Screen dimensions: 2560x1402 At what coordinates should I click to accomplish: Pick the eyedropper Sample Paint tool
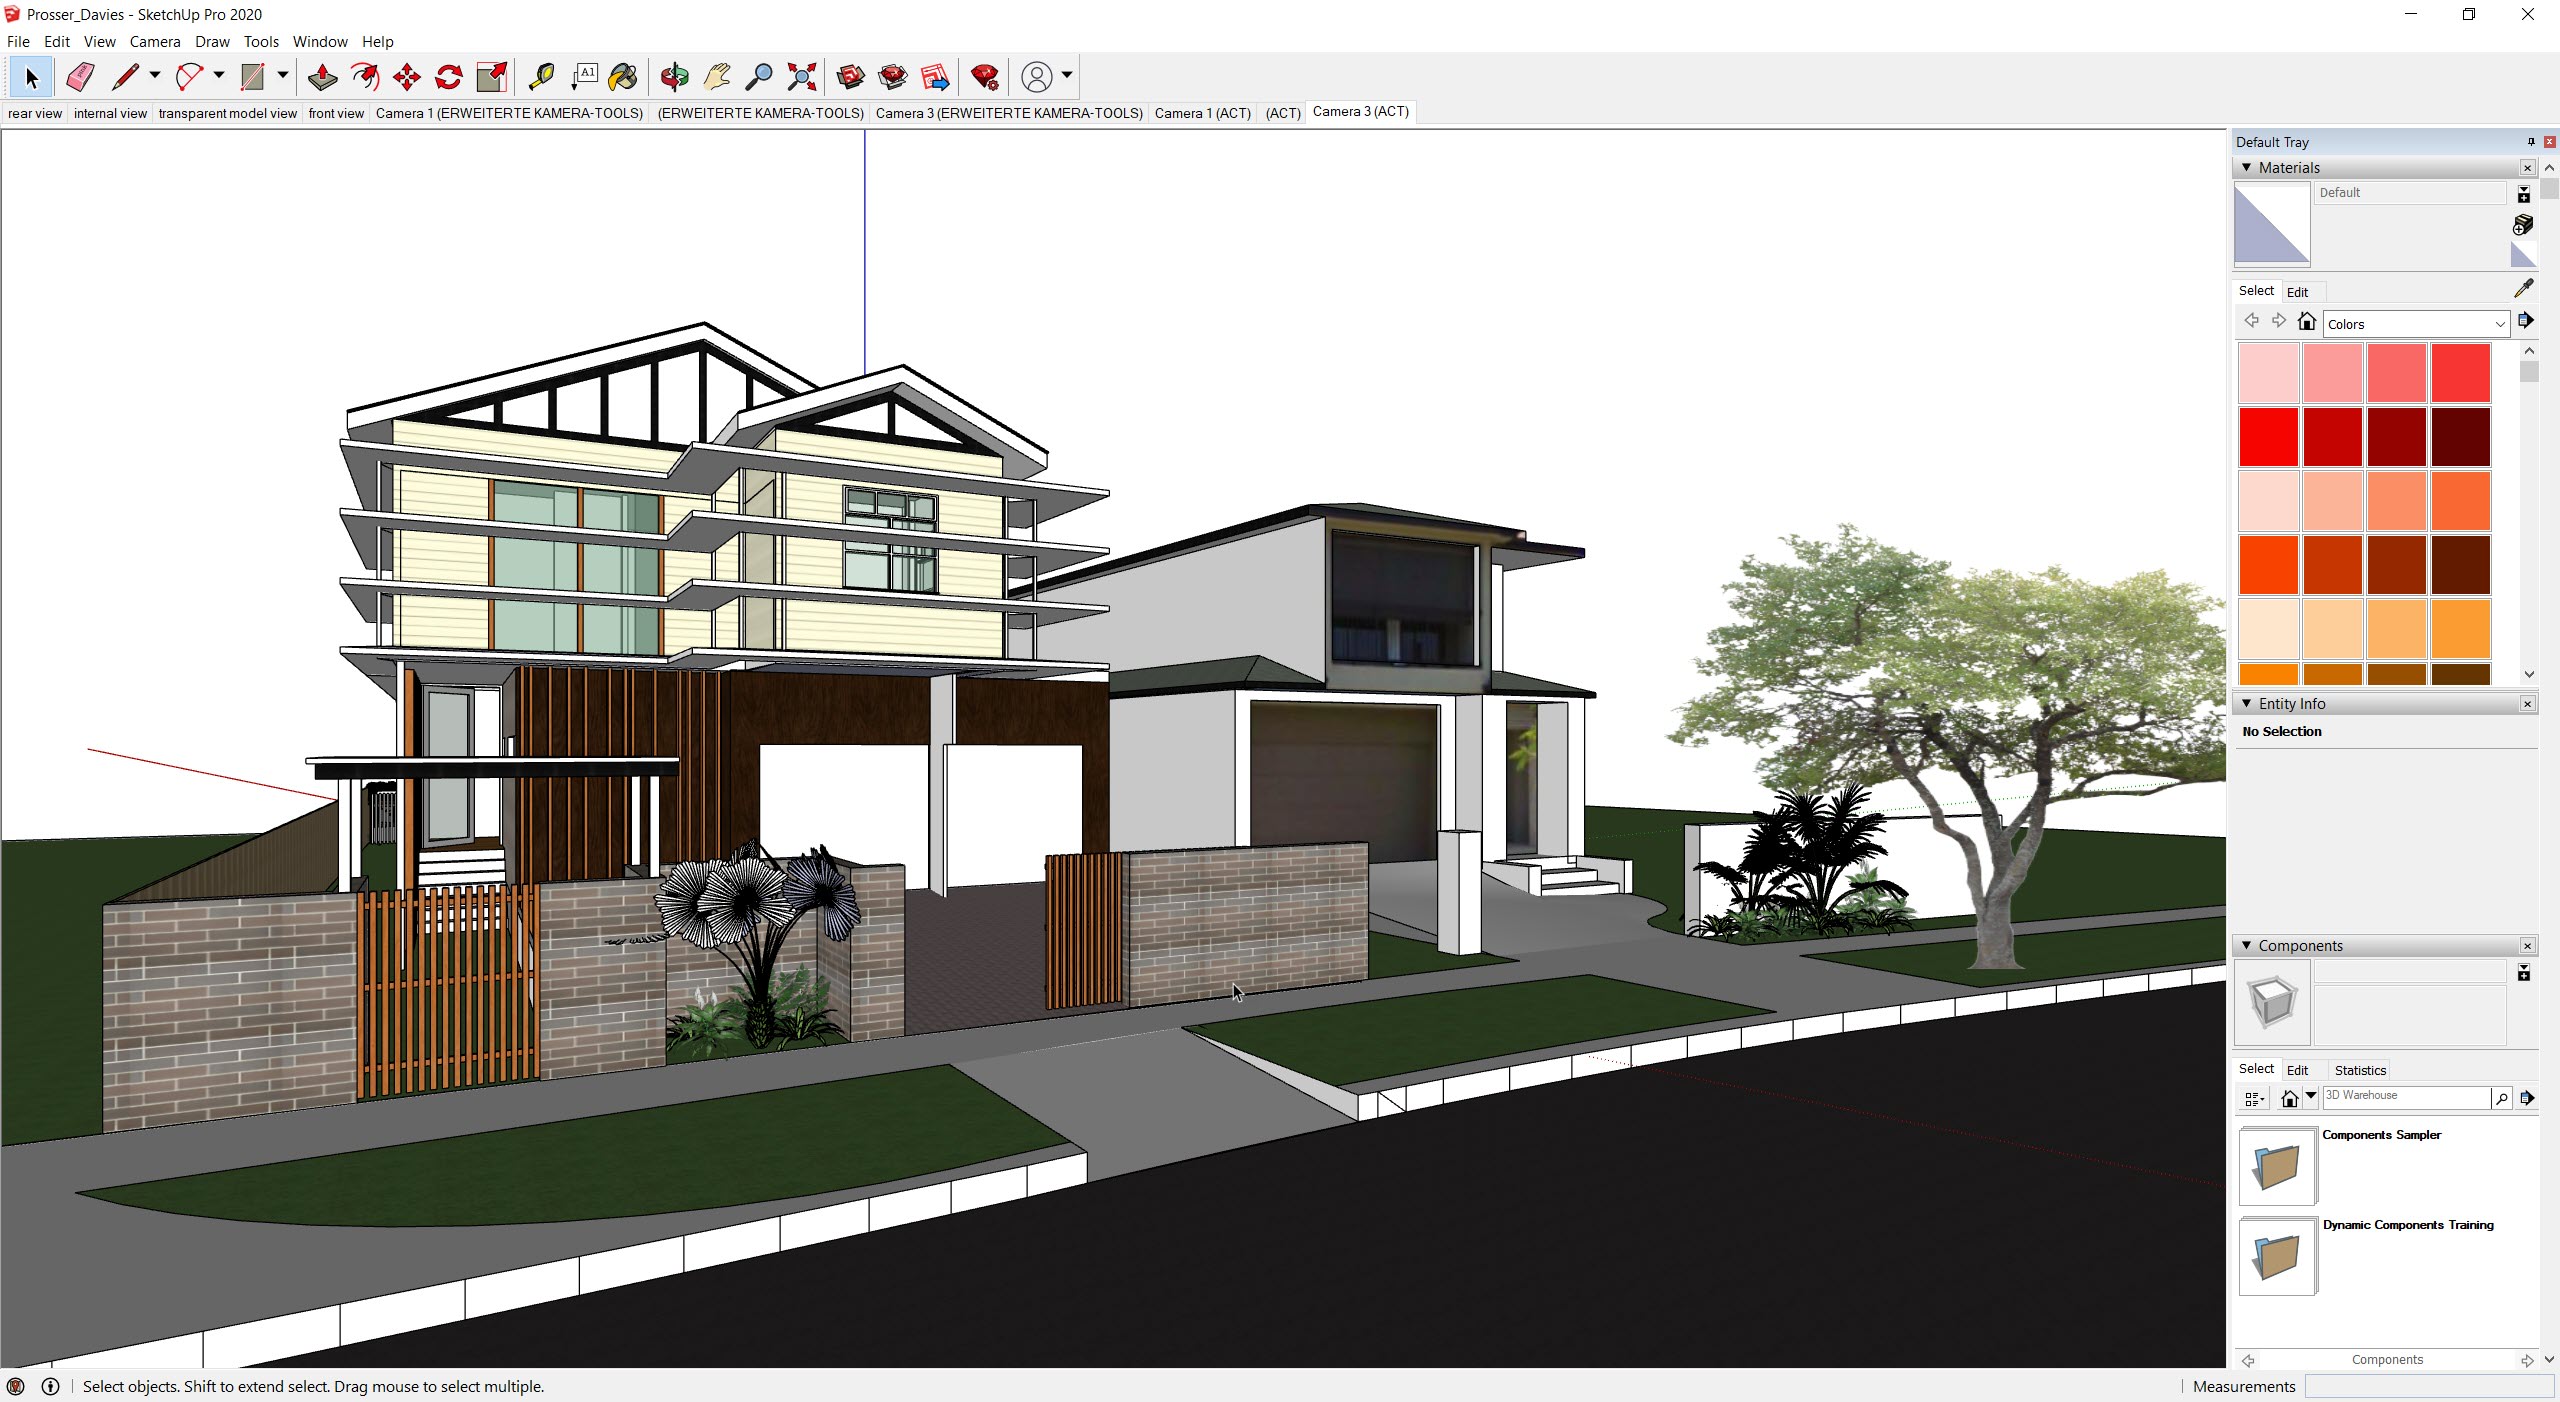pyautogui.click(x=2524, y=289)
